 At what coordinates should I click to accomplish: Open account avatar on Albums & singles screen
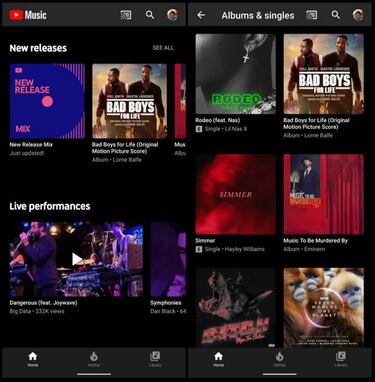[x=358, y=15]
